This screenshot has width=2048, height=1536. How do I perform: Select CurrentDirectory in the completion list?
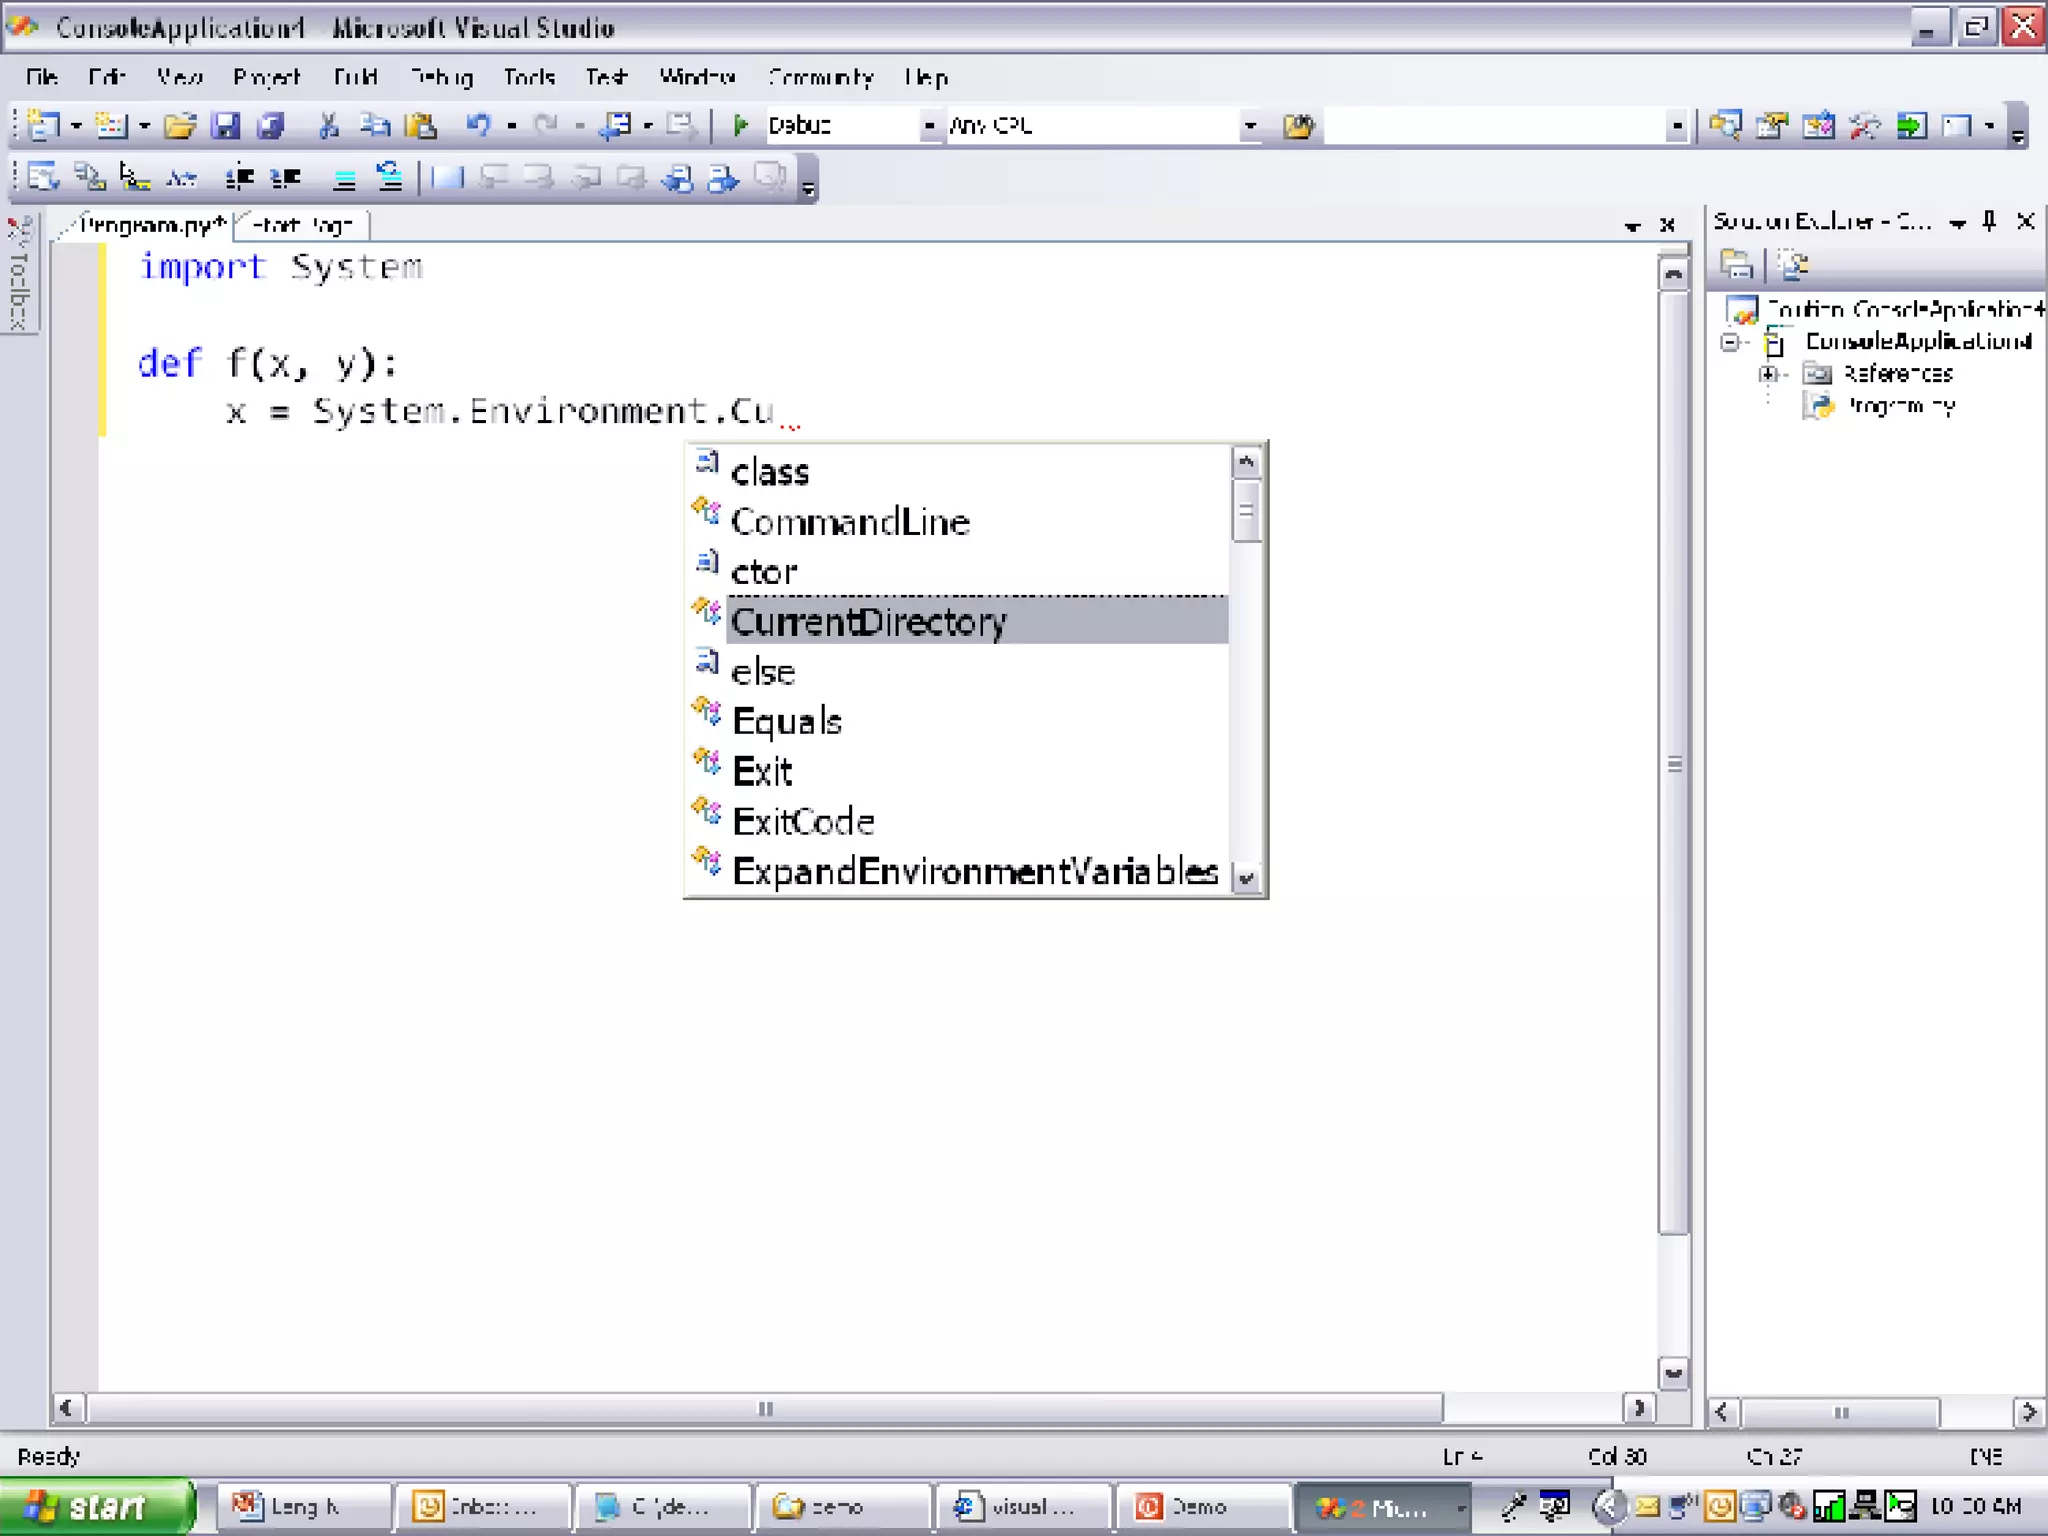pos(868,622)
